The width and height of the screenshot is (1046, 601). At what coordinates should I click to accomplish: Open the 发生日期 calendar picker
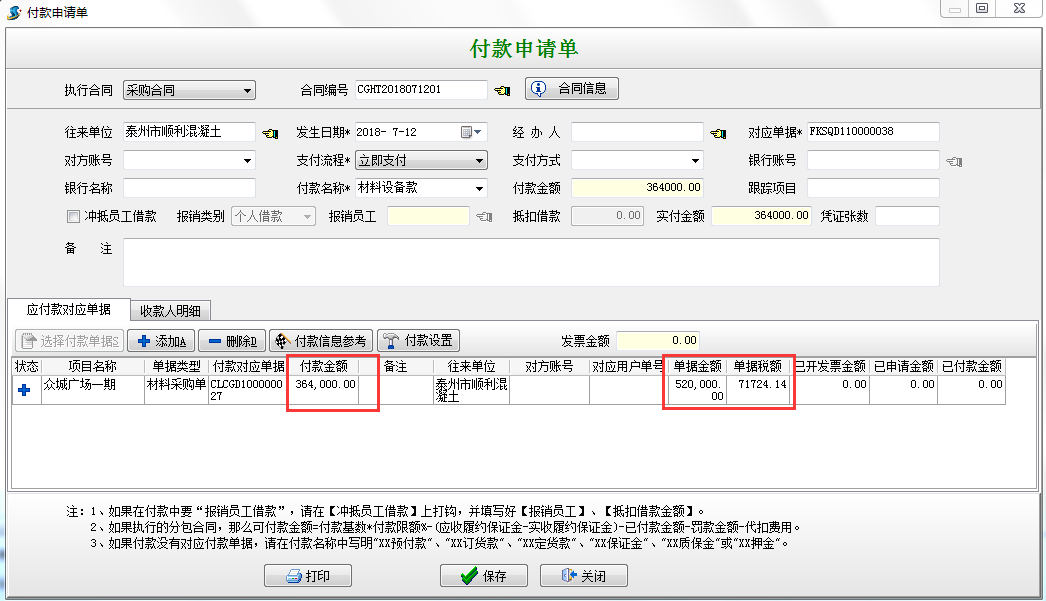click(470, 132)
